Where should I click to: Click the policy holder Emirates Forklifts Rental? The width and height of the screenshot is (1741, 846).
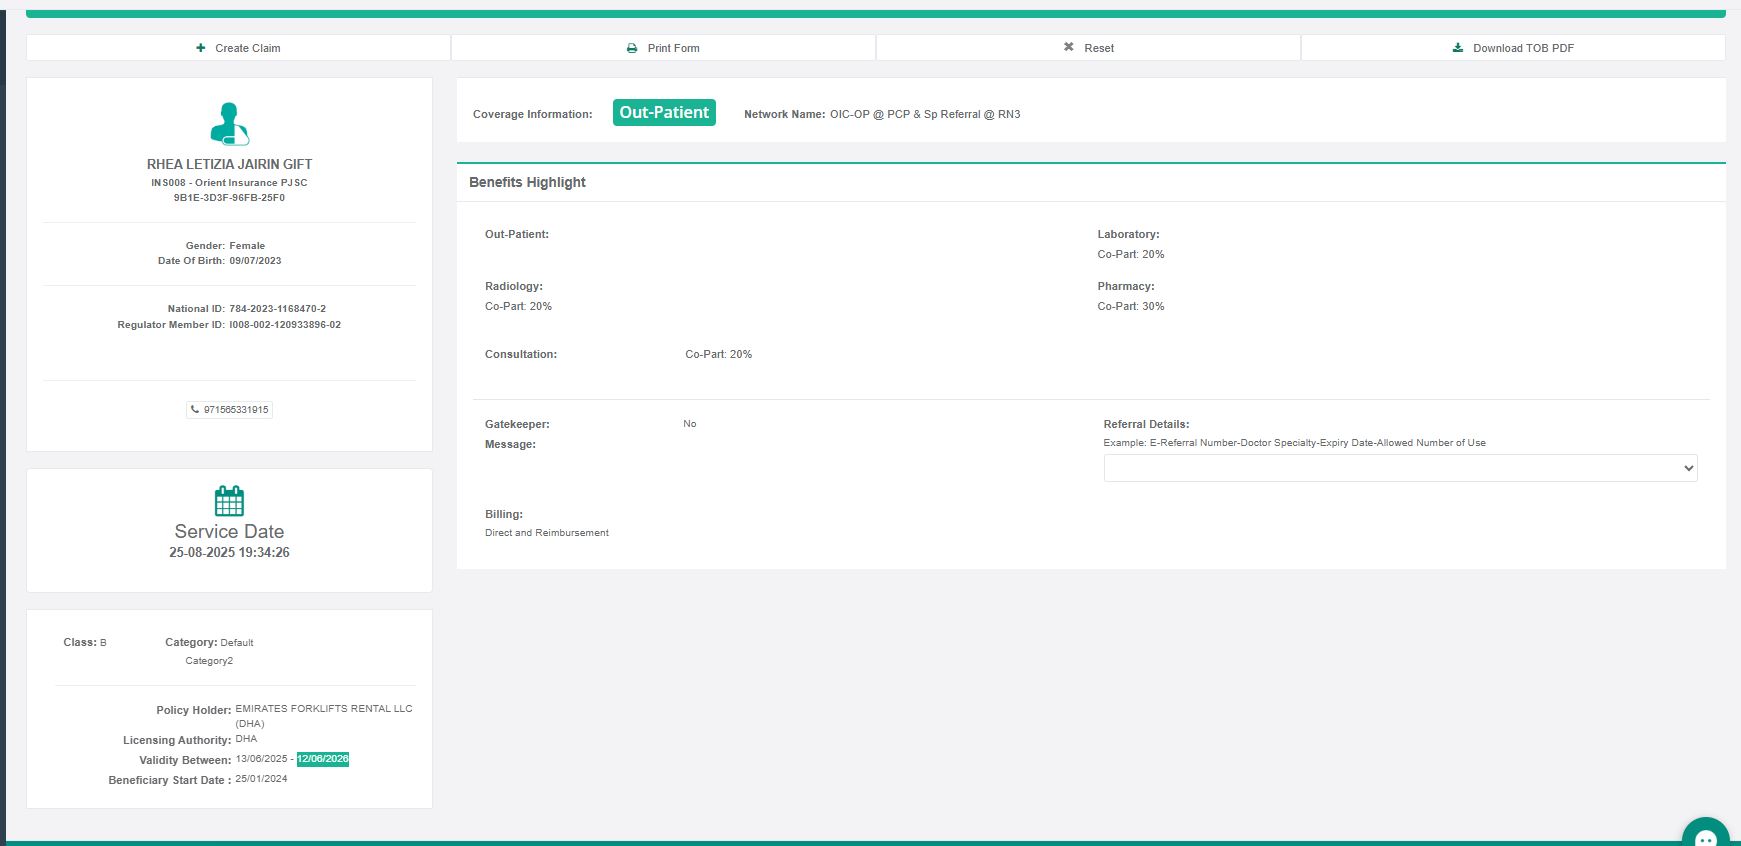(323, 709)
